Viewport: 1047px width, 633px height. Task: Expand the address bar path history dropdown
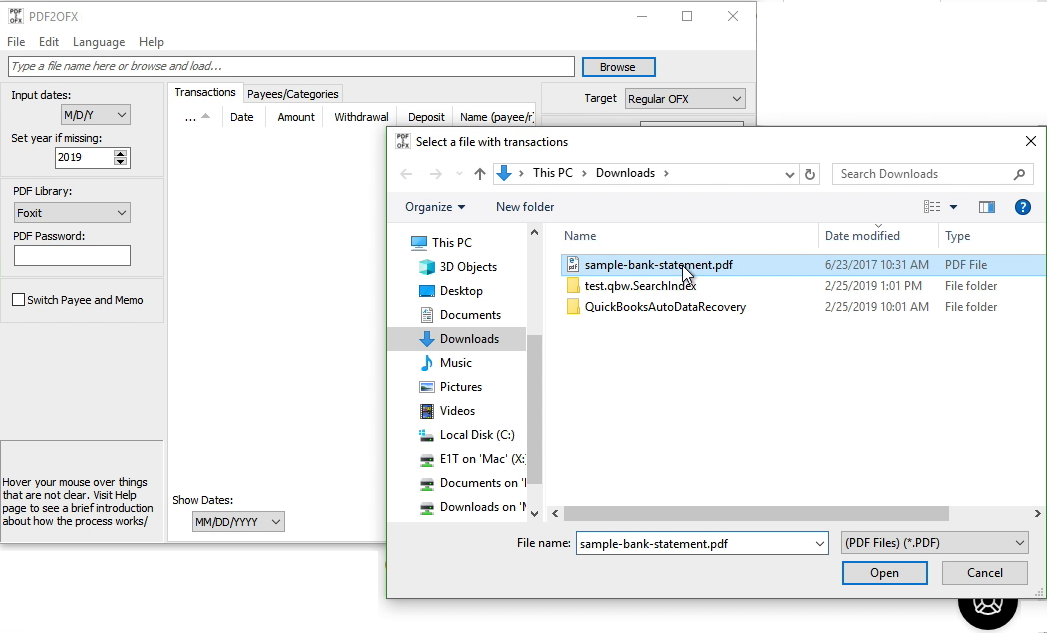click(x=789, y=174)
